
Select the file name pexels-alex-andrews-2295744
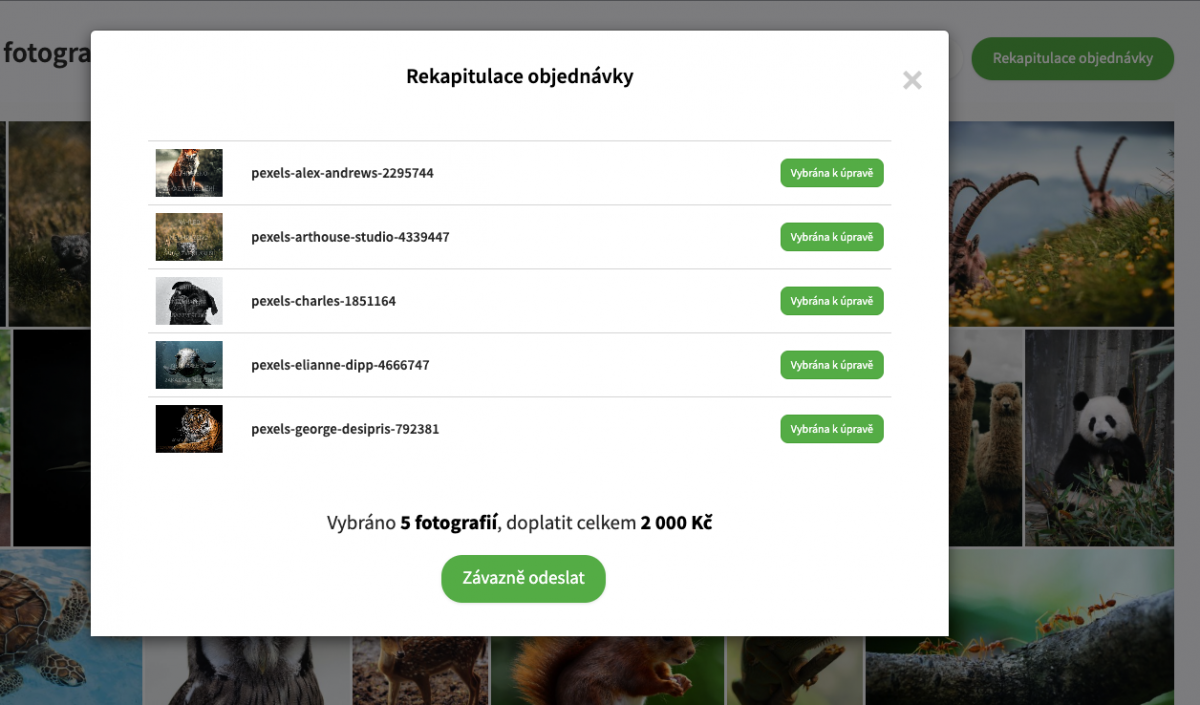click(x=342, y=173)
